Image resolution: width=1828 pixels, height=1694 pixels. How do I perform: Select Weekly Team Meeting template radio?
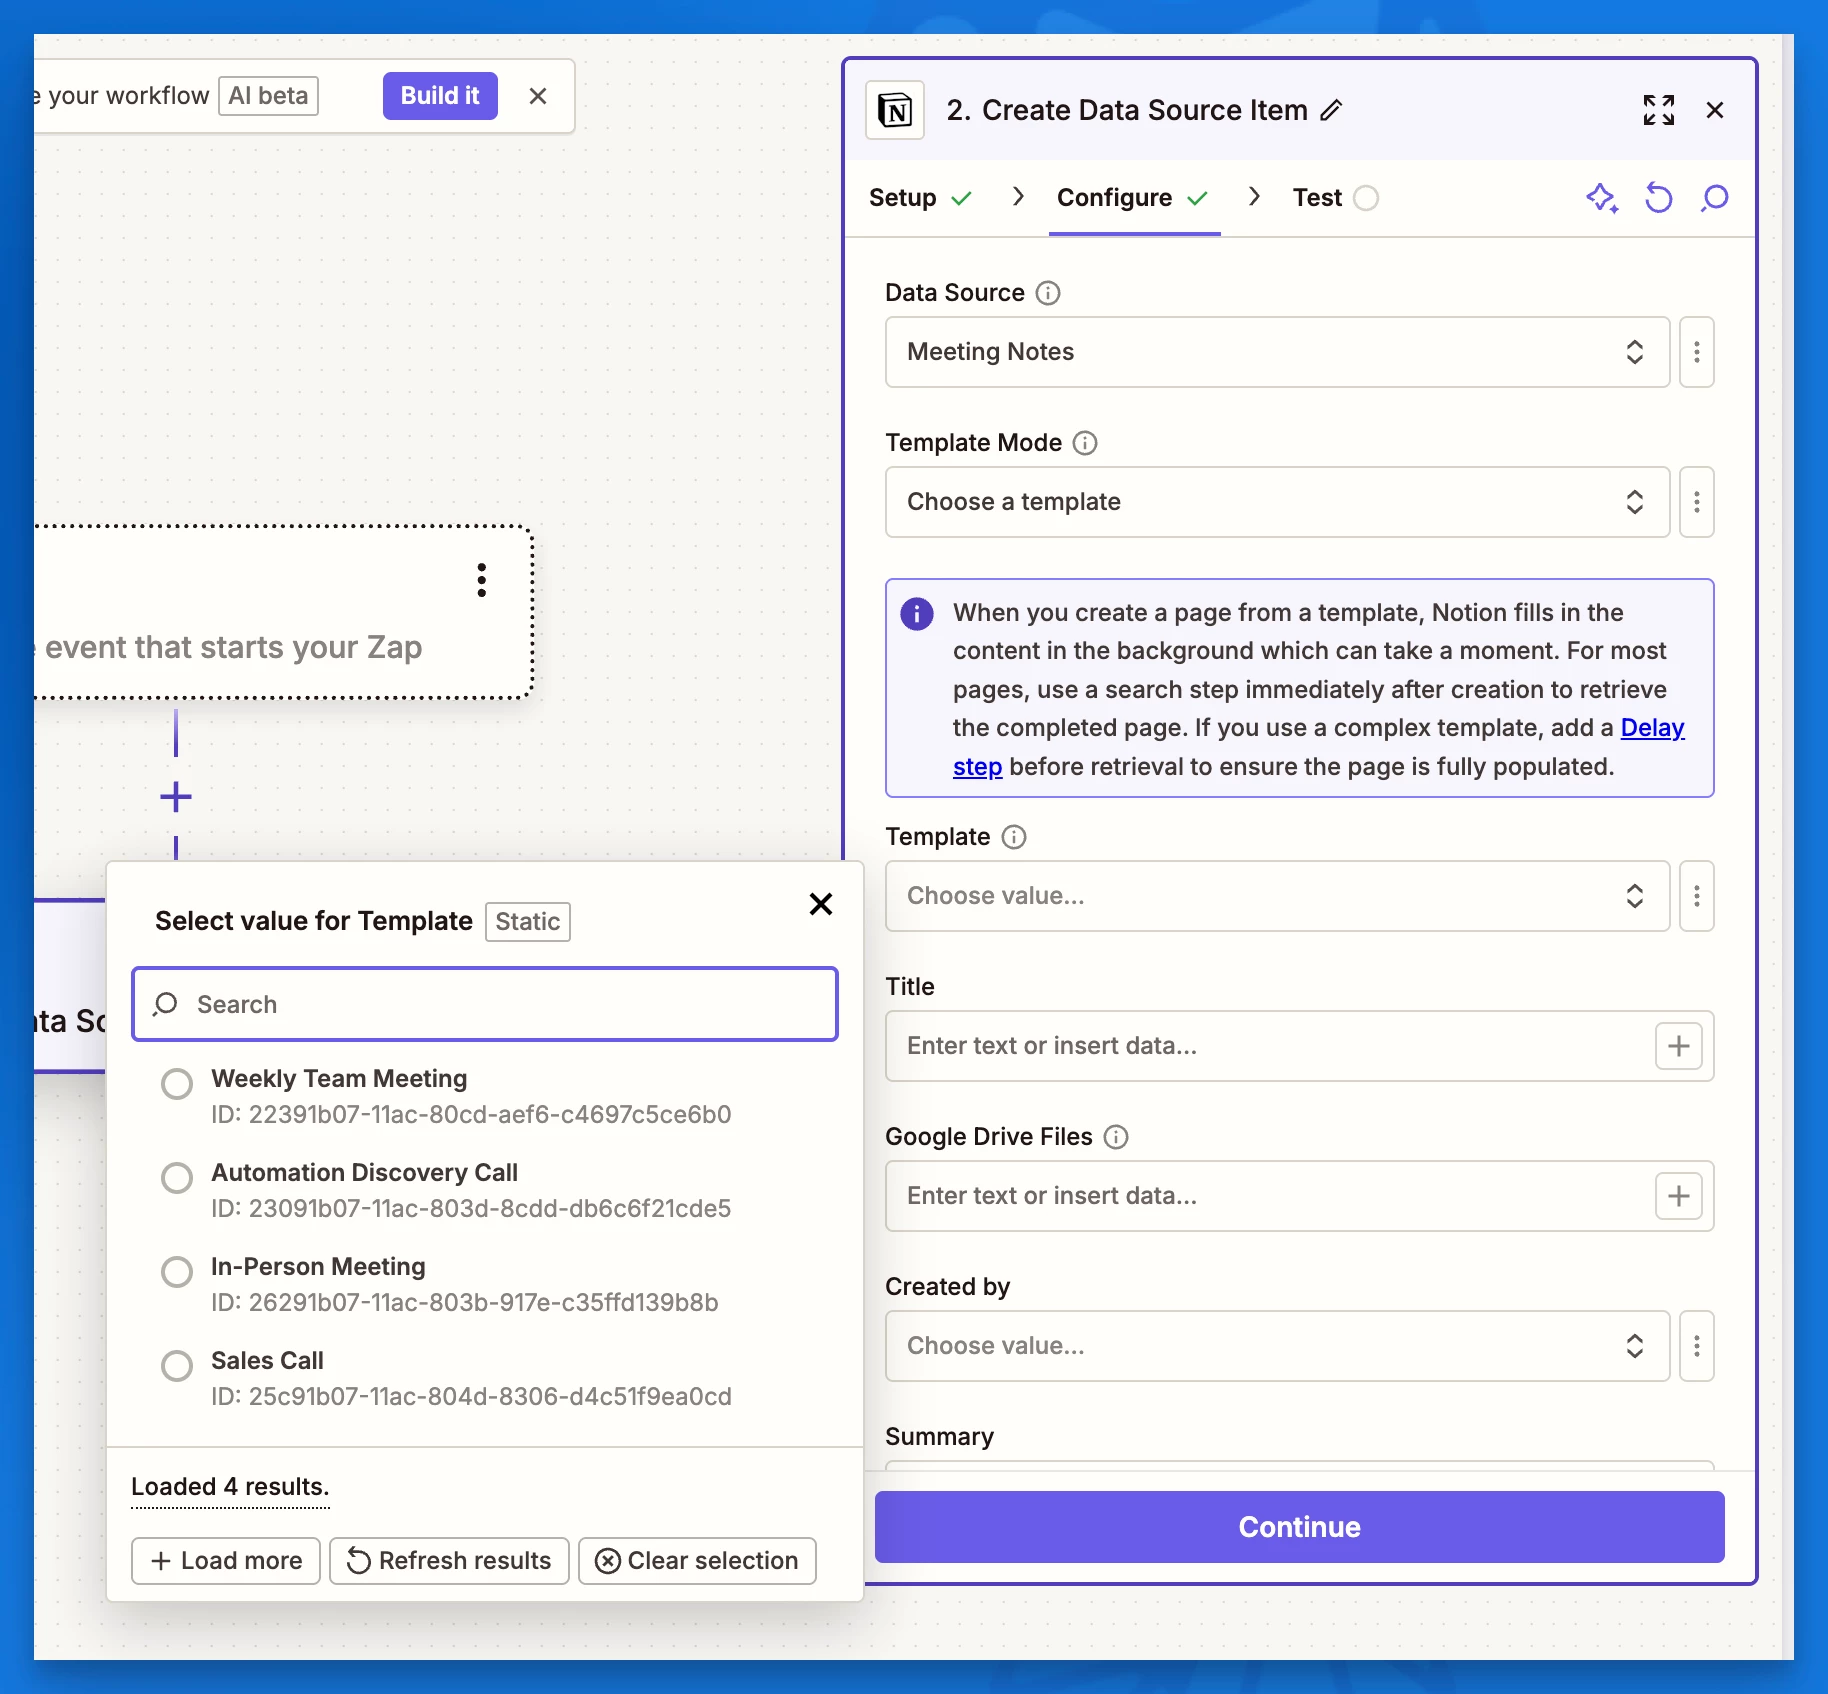click(x=177, y=1084)
